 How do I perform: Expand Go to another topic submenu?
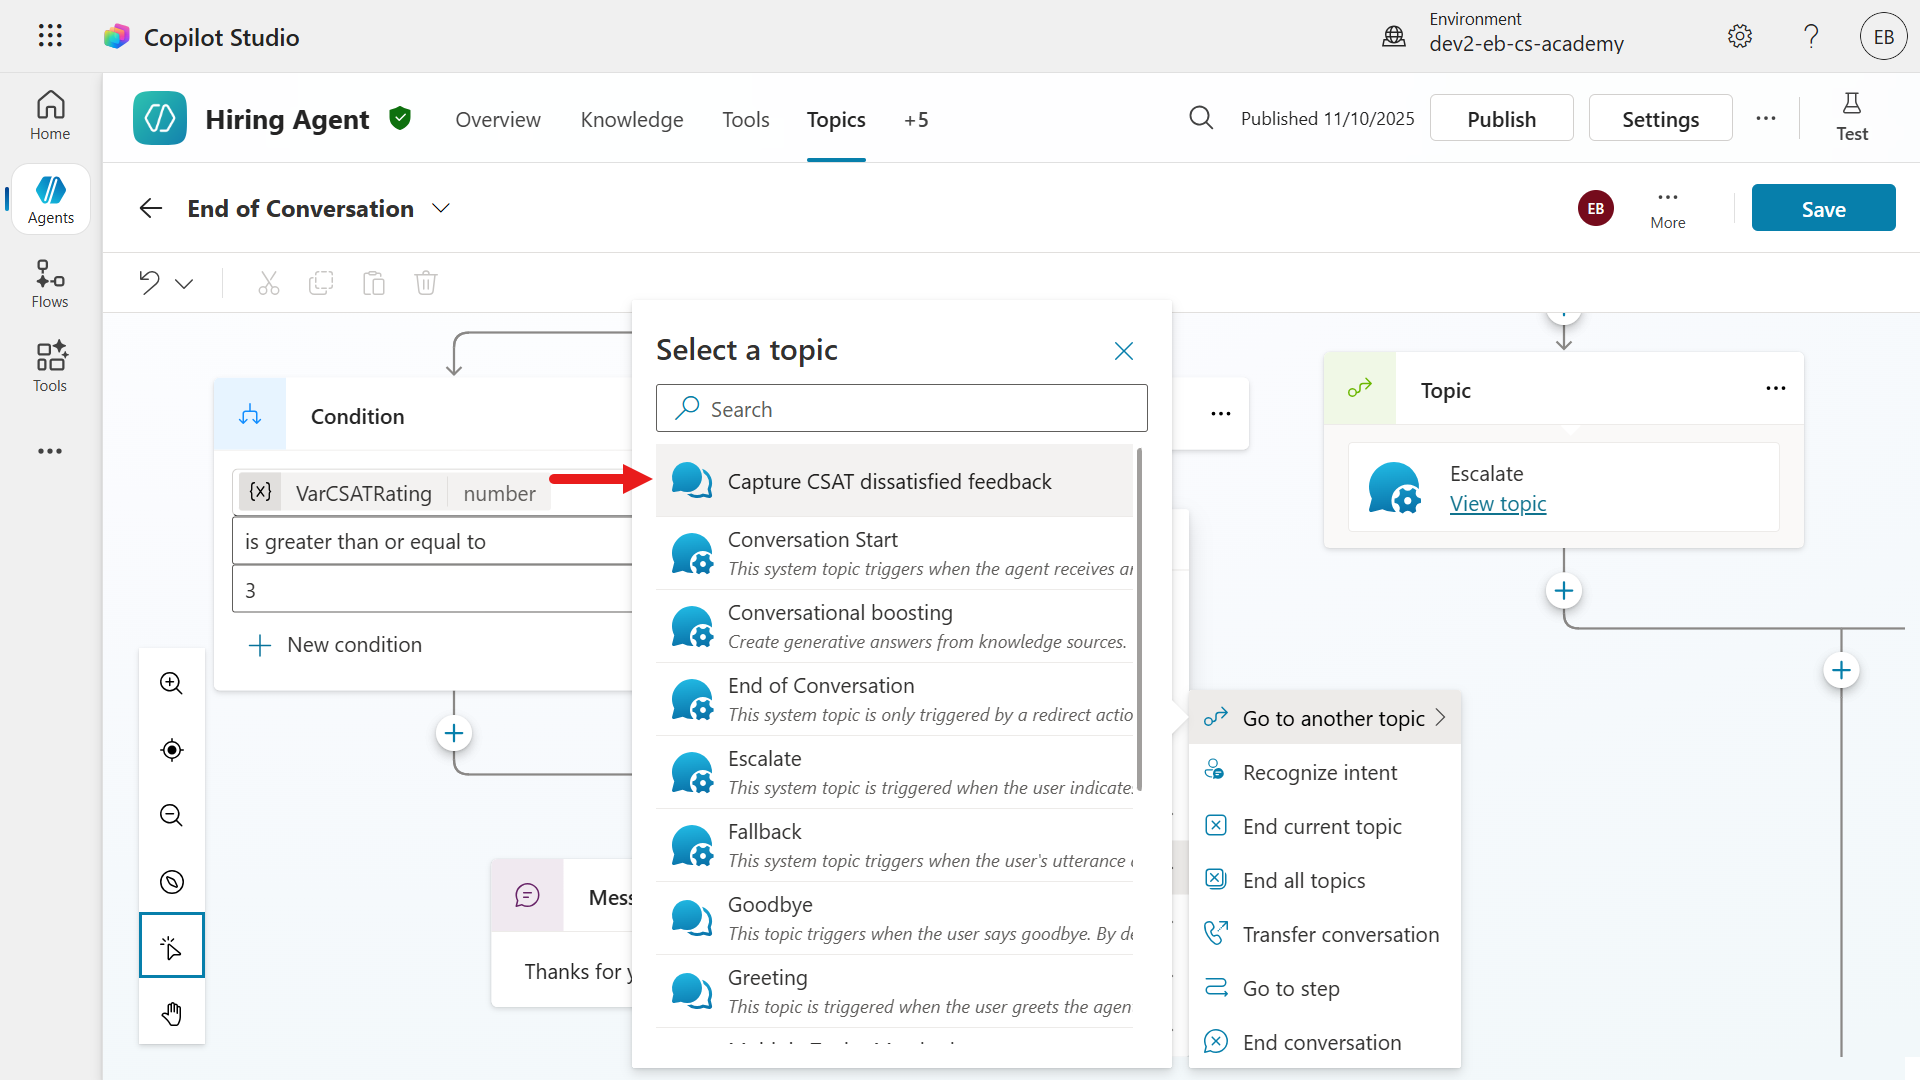[1325, 718]
